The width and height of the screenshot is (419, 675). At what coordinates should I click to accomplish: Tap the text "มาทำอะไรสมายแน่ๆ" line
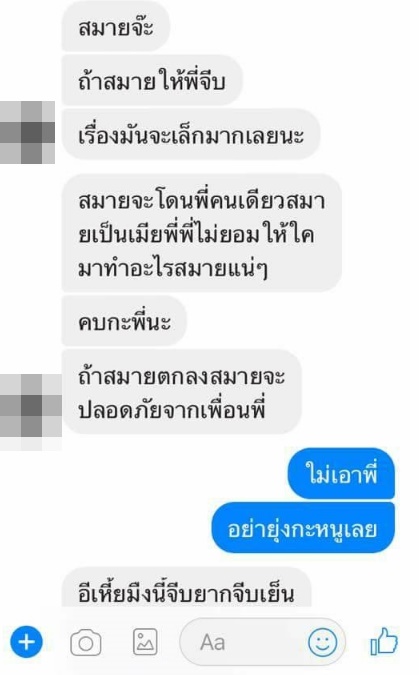(x=173, y=269)
